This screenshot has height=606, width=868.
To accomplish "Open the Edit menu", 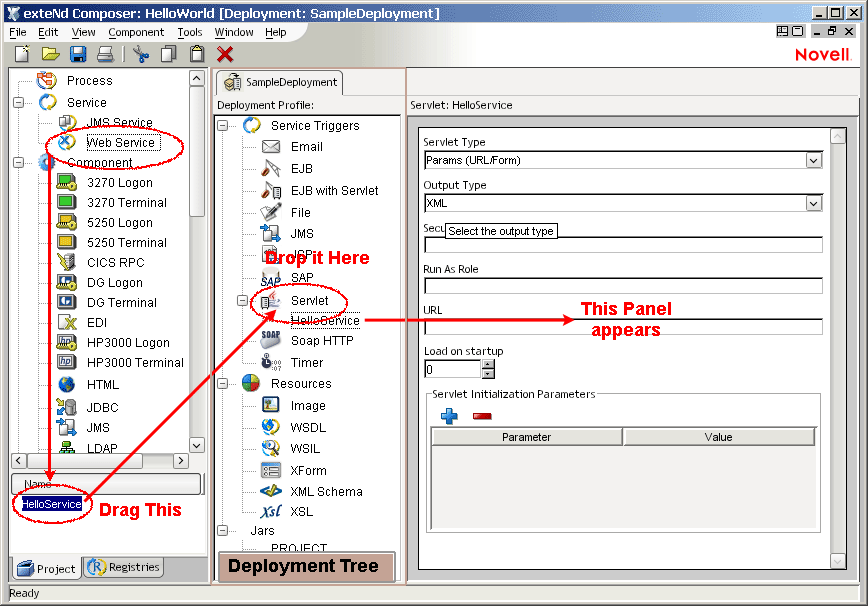I will click(48, 33).
